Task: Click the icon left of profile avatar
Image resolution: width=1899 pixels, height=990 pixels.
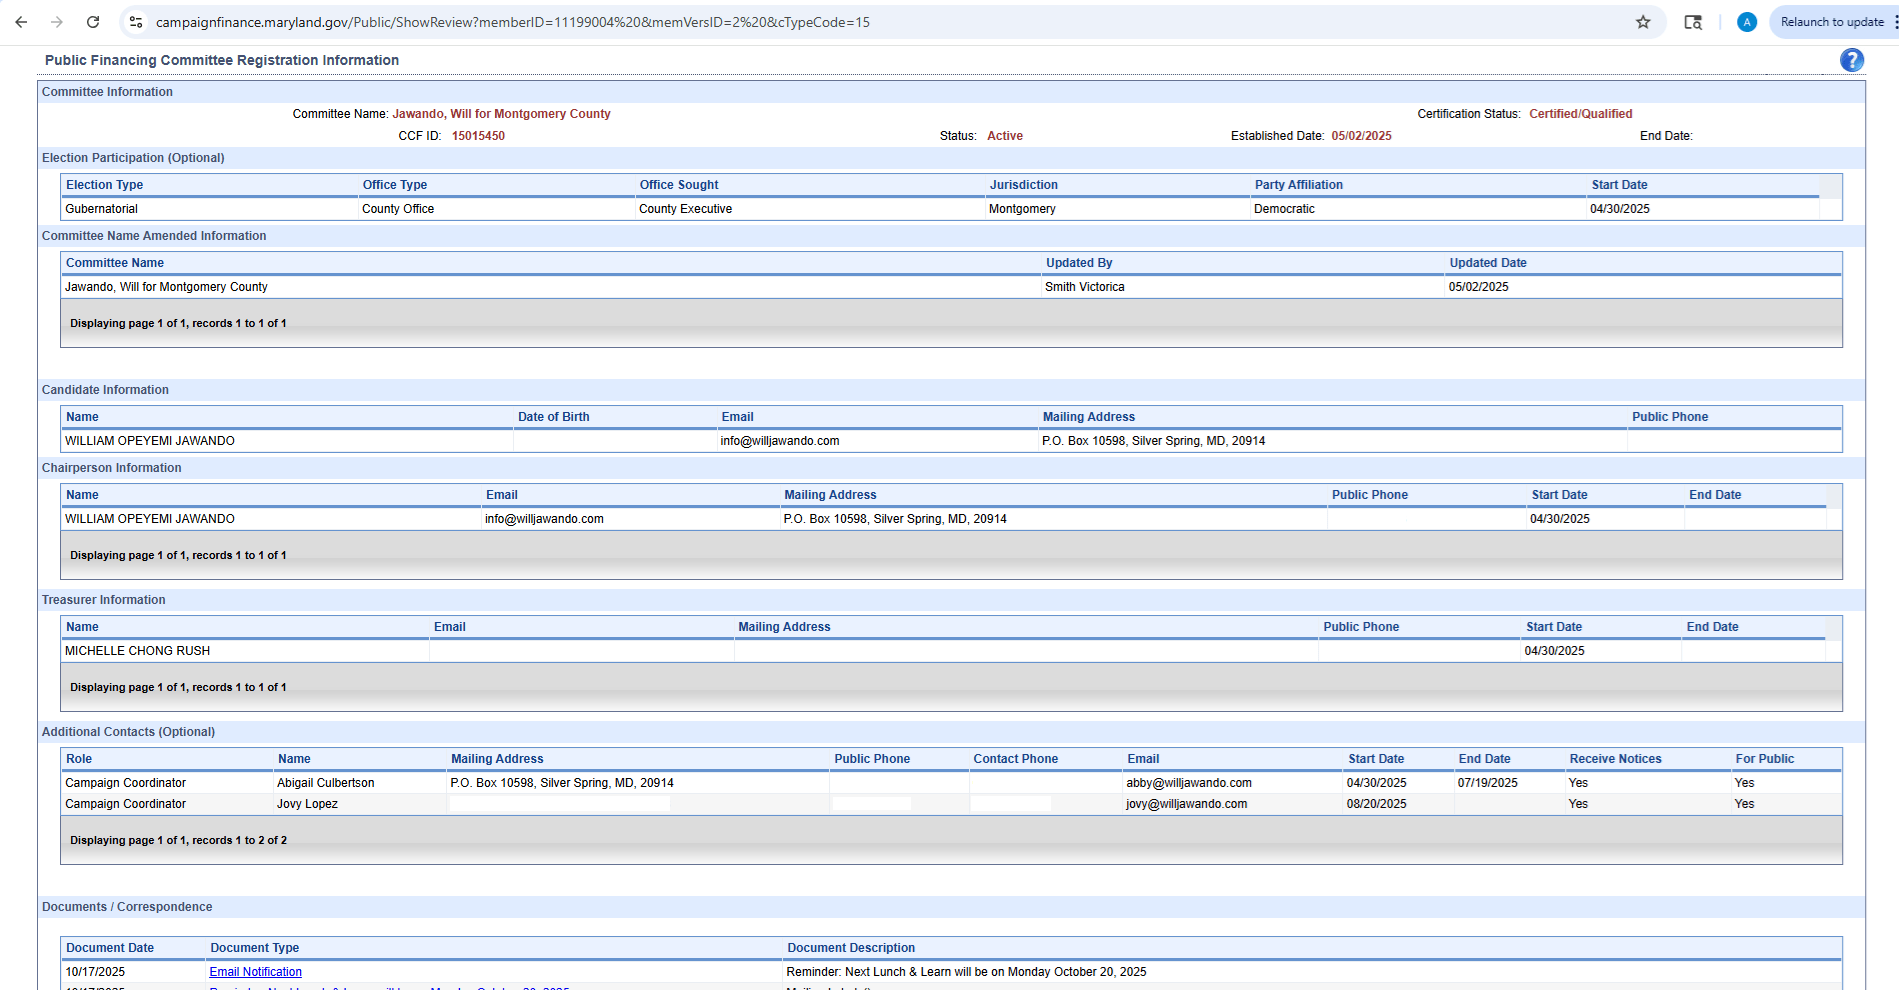Action: click(1693, 22)
